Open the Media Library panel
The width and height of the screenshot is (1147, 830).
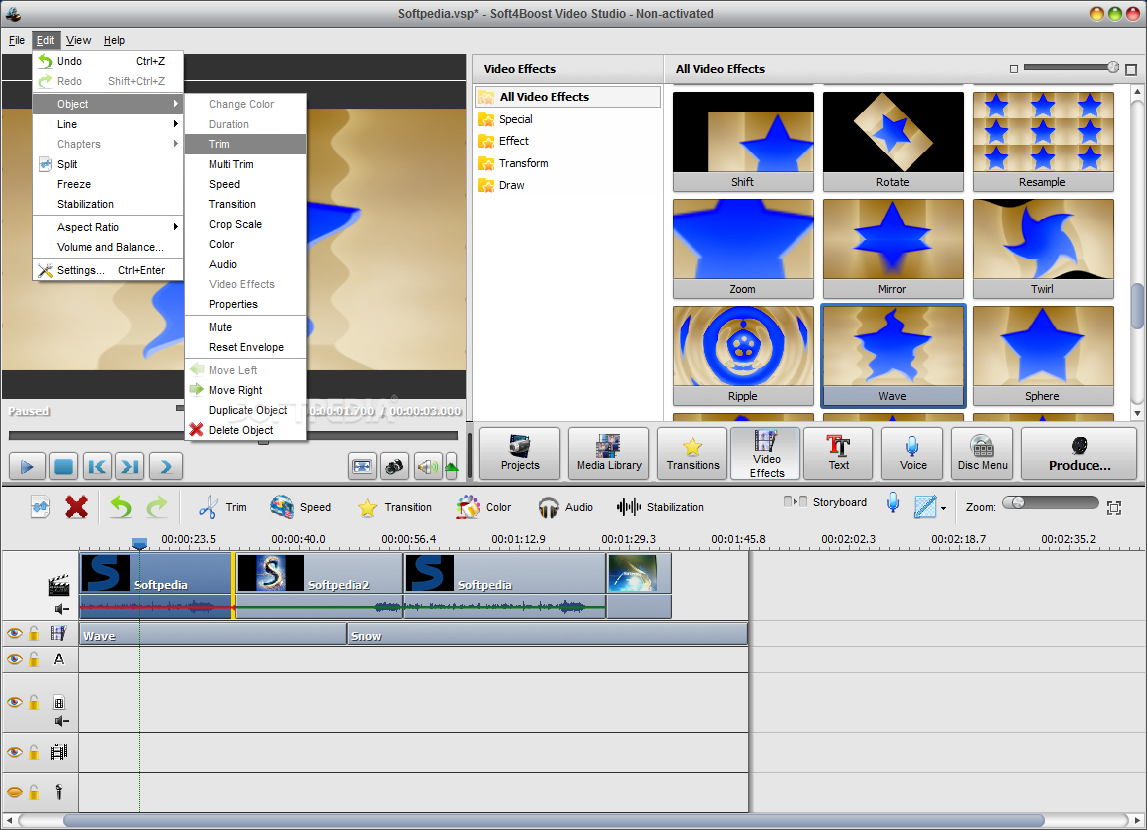609,453
